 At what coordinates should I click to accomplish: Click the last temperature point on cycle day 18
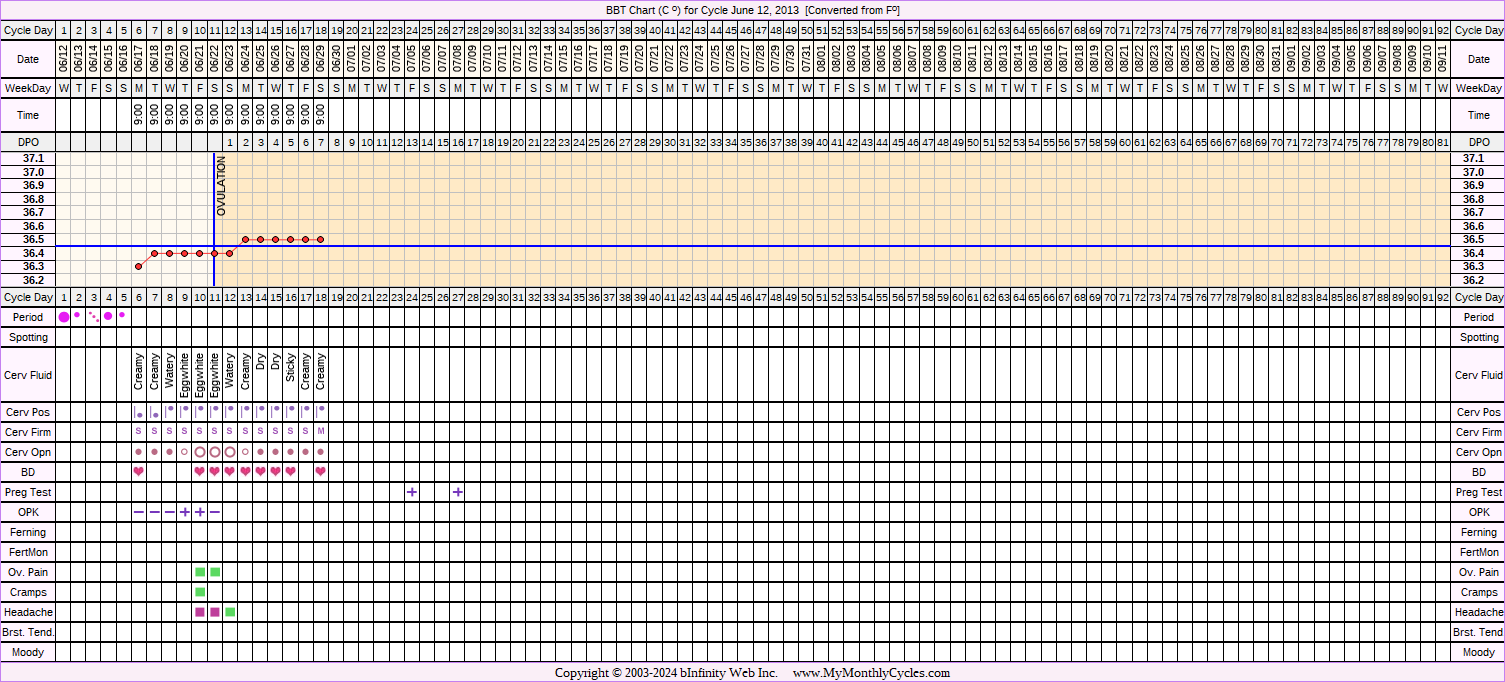pyautogui.click(x=321, y=239)
